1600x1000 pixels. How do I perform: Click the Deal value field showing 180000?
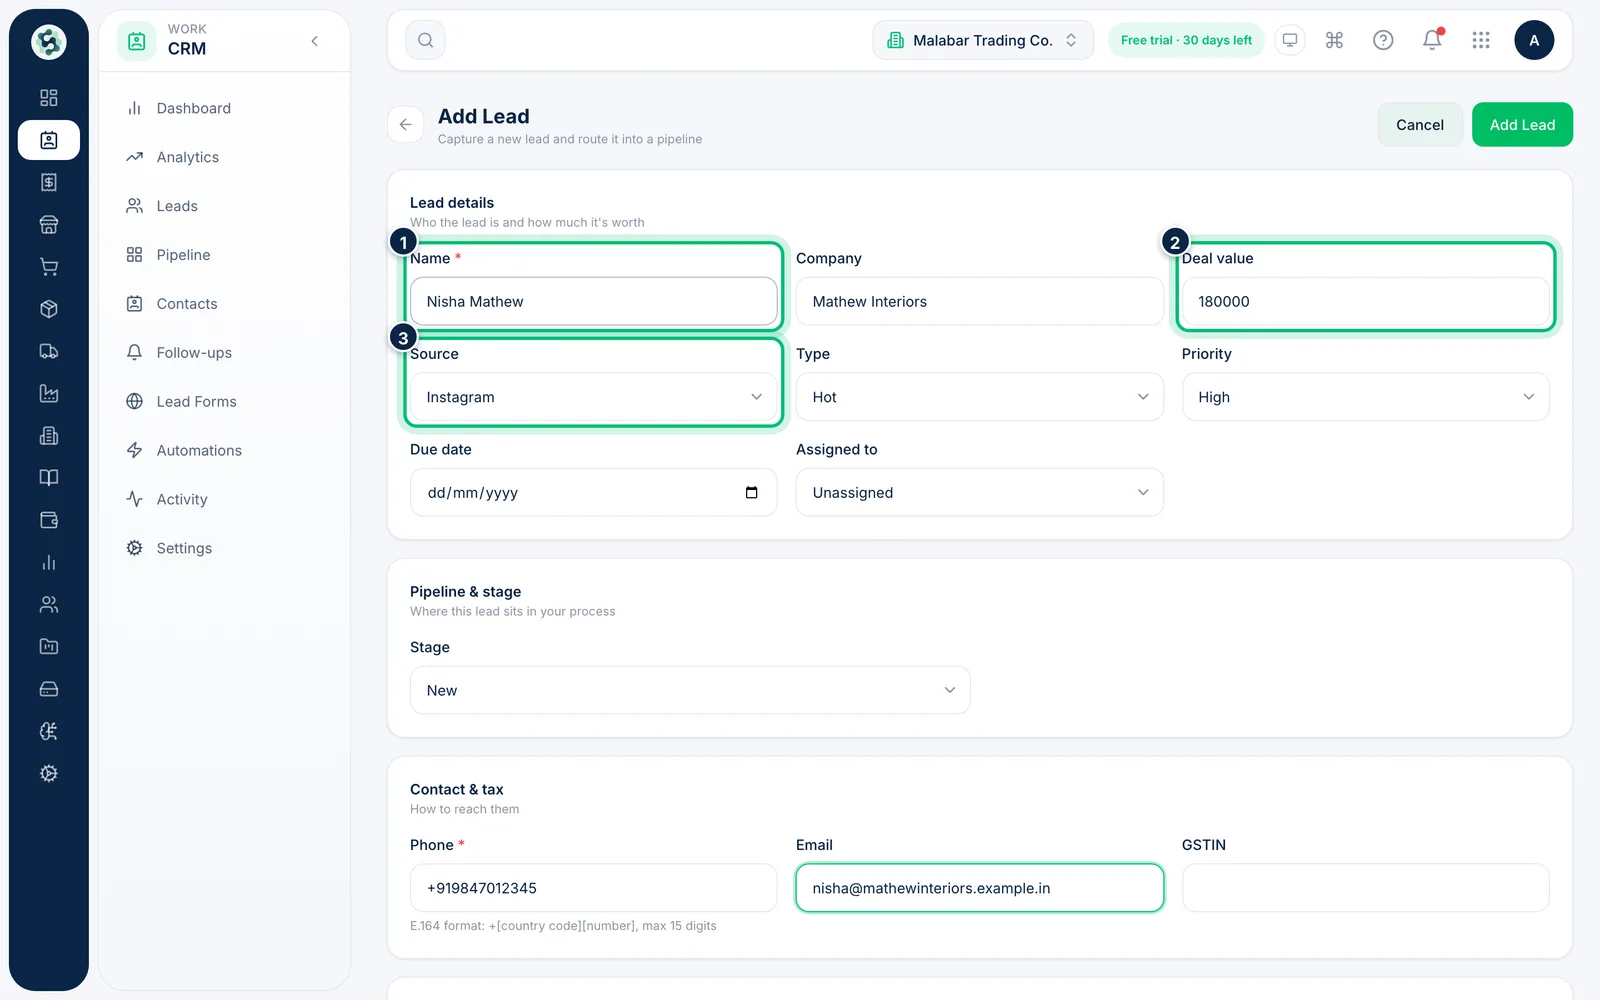(x=1366, y=301)
